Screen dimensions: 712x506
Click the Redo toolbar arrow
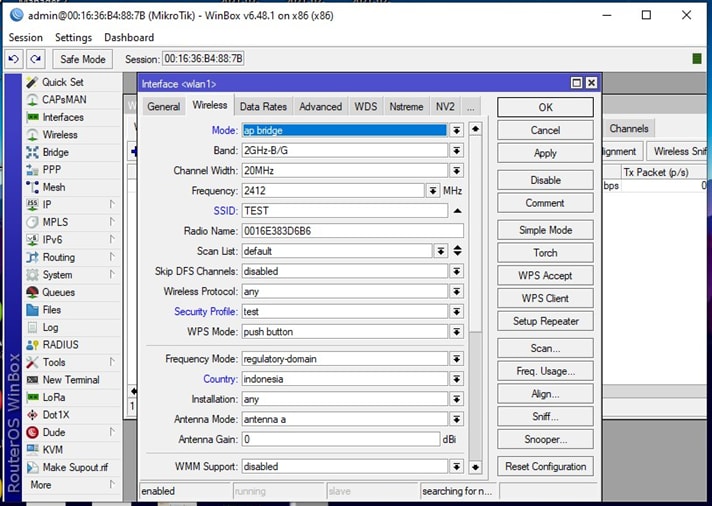pyautogui.click(x=36, y=59)
